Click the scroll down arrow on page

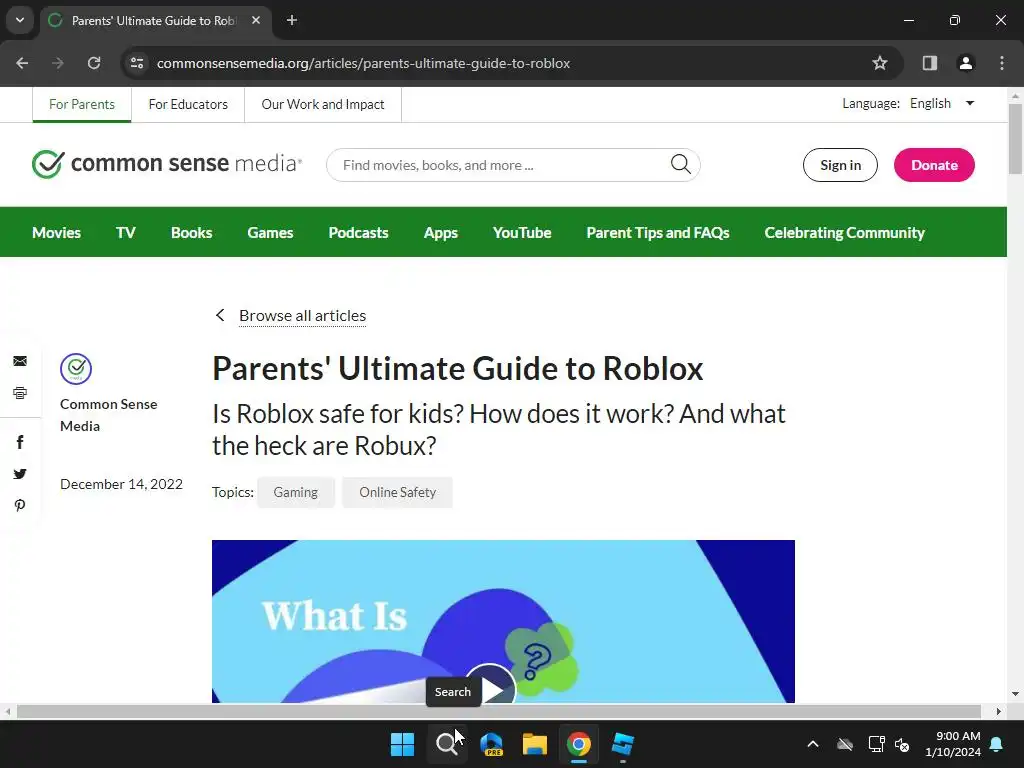tap(1015, 694)
